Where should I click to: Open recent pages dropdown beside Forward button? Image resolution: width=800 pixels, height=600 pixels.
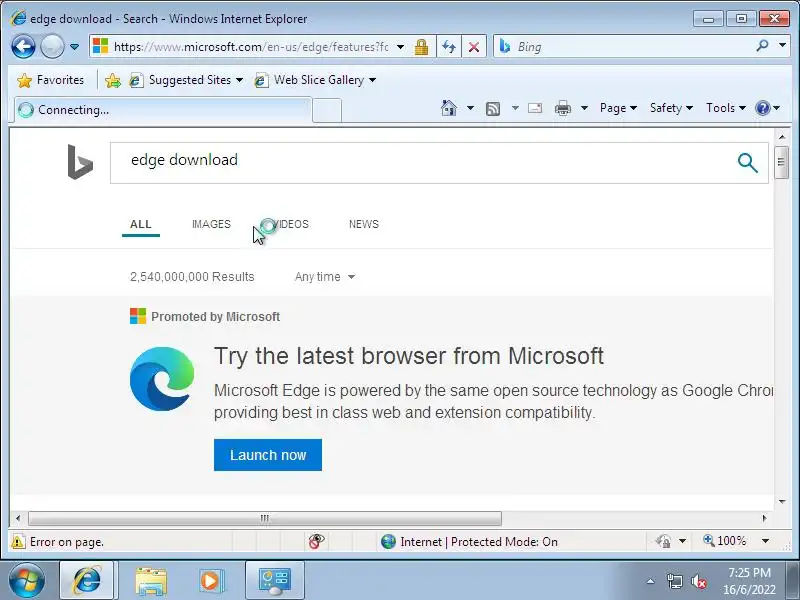click(74, 47)
